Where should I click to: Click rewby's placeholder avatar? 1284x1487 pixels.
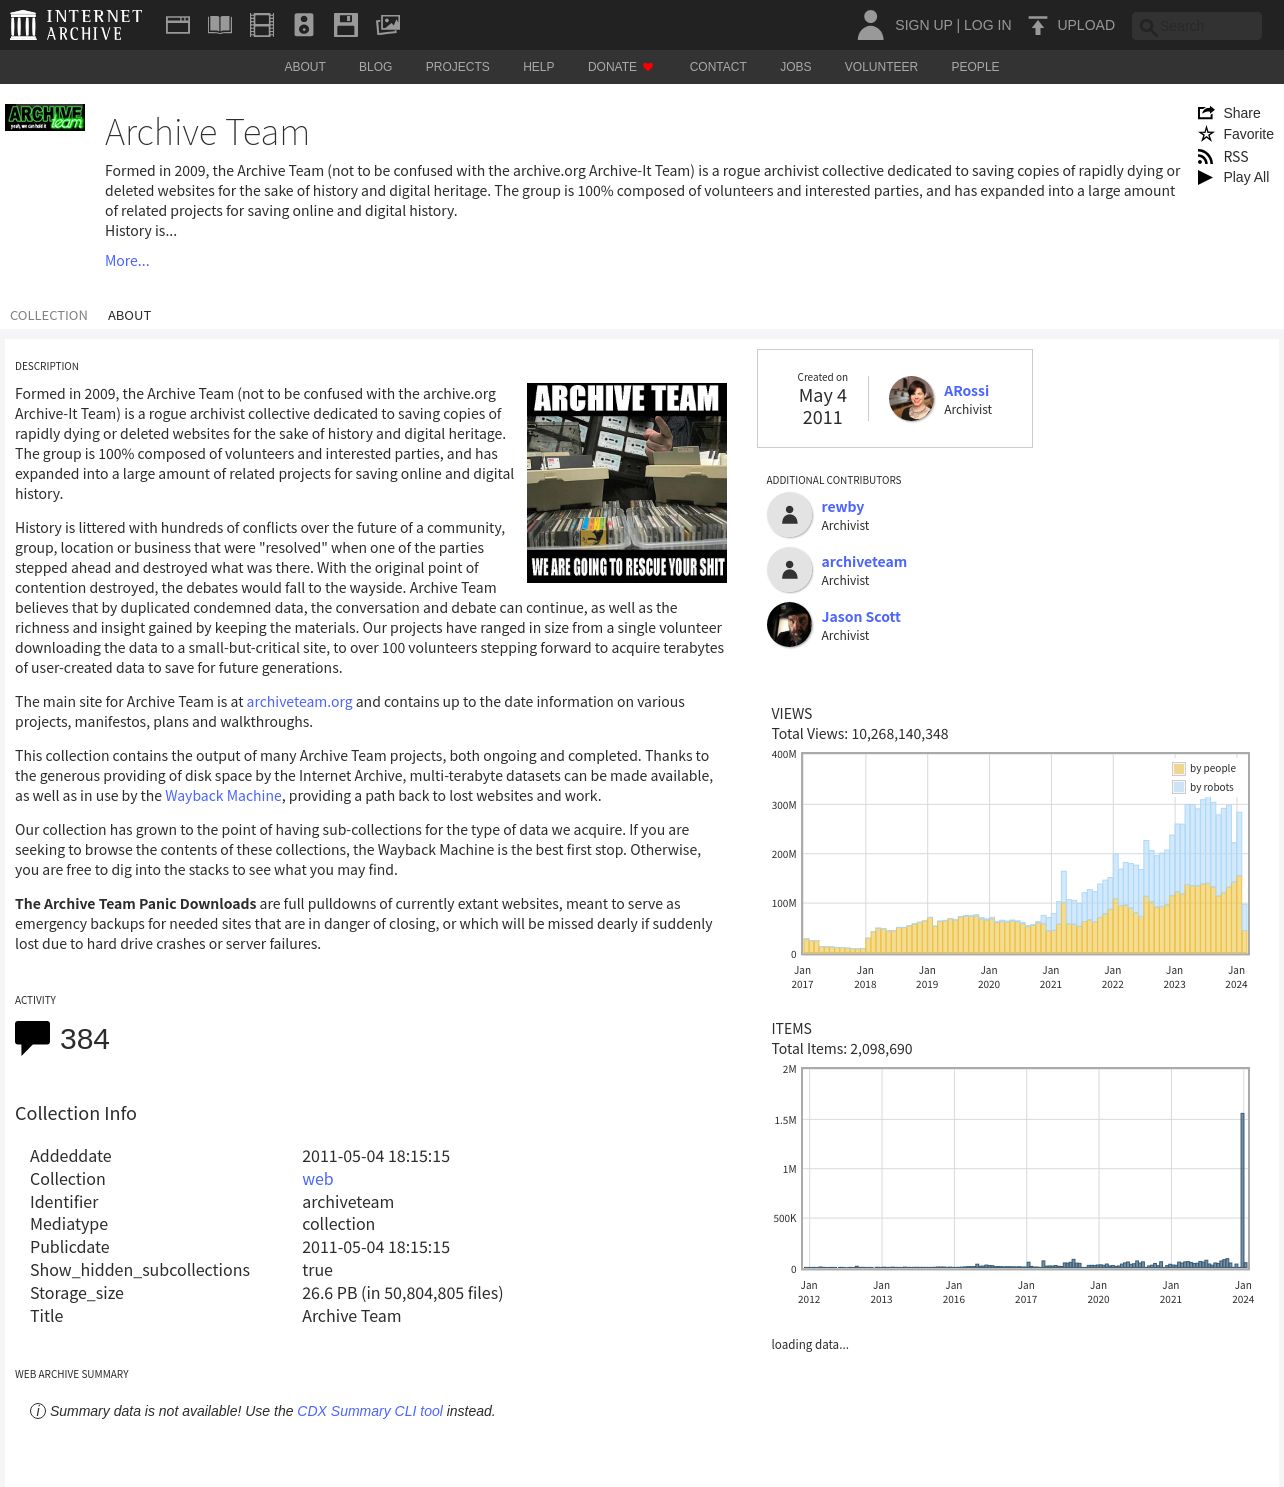coord(789,515)
